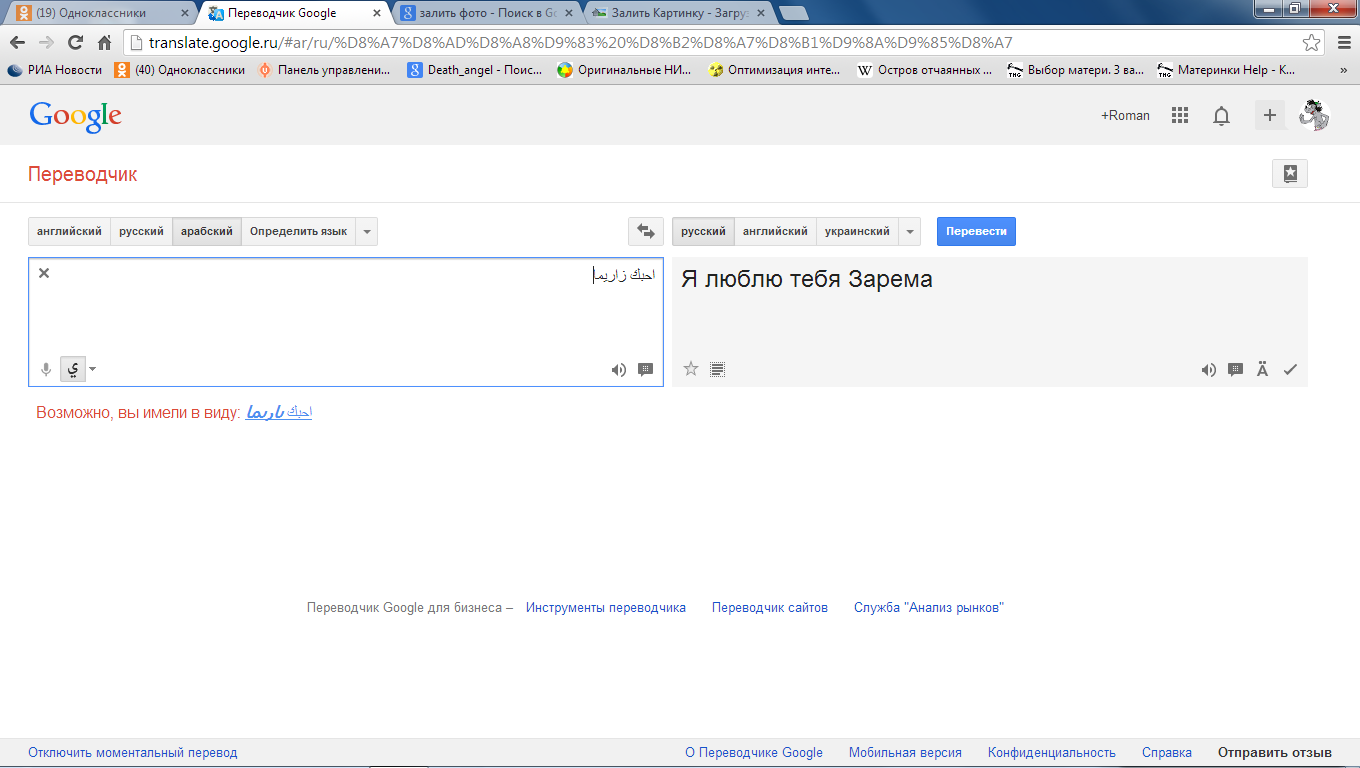Click source text phrase/example speech-bubble icon
This screenshot has width=1360, height=768.
(645, 369)
